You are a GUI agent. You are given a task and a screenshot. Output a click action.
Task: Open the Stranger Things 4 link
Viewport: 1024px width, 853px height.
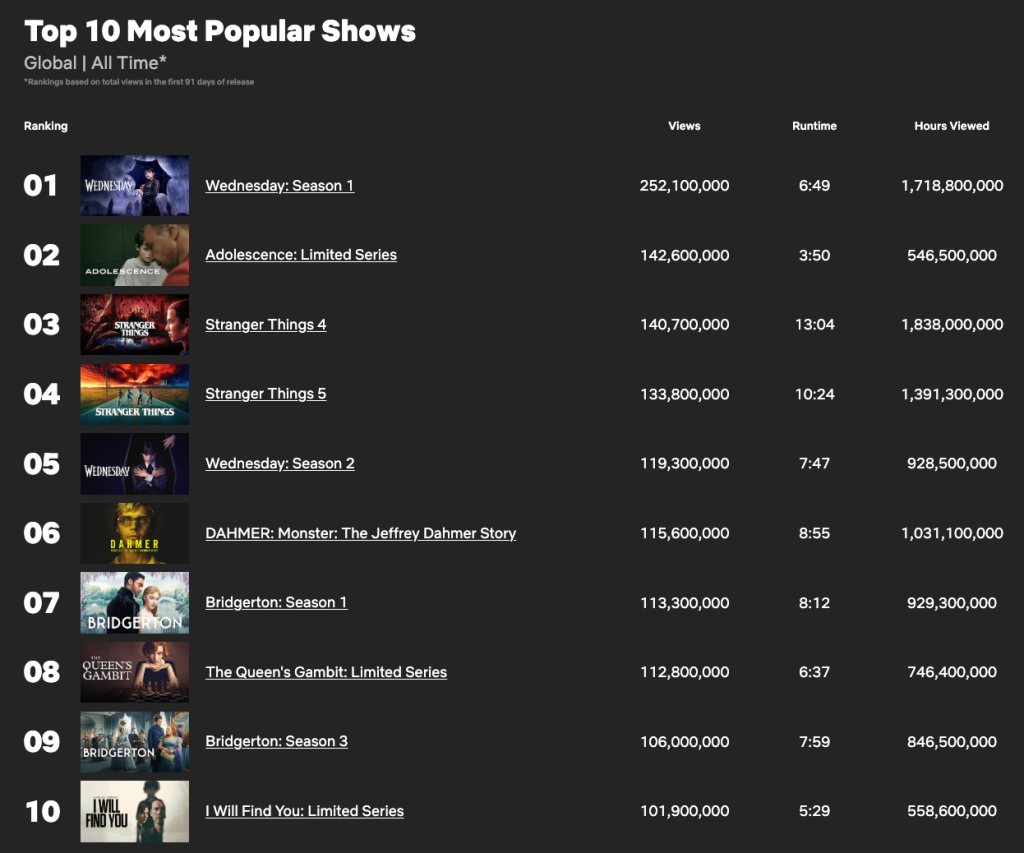tap(266, 325)
